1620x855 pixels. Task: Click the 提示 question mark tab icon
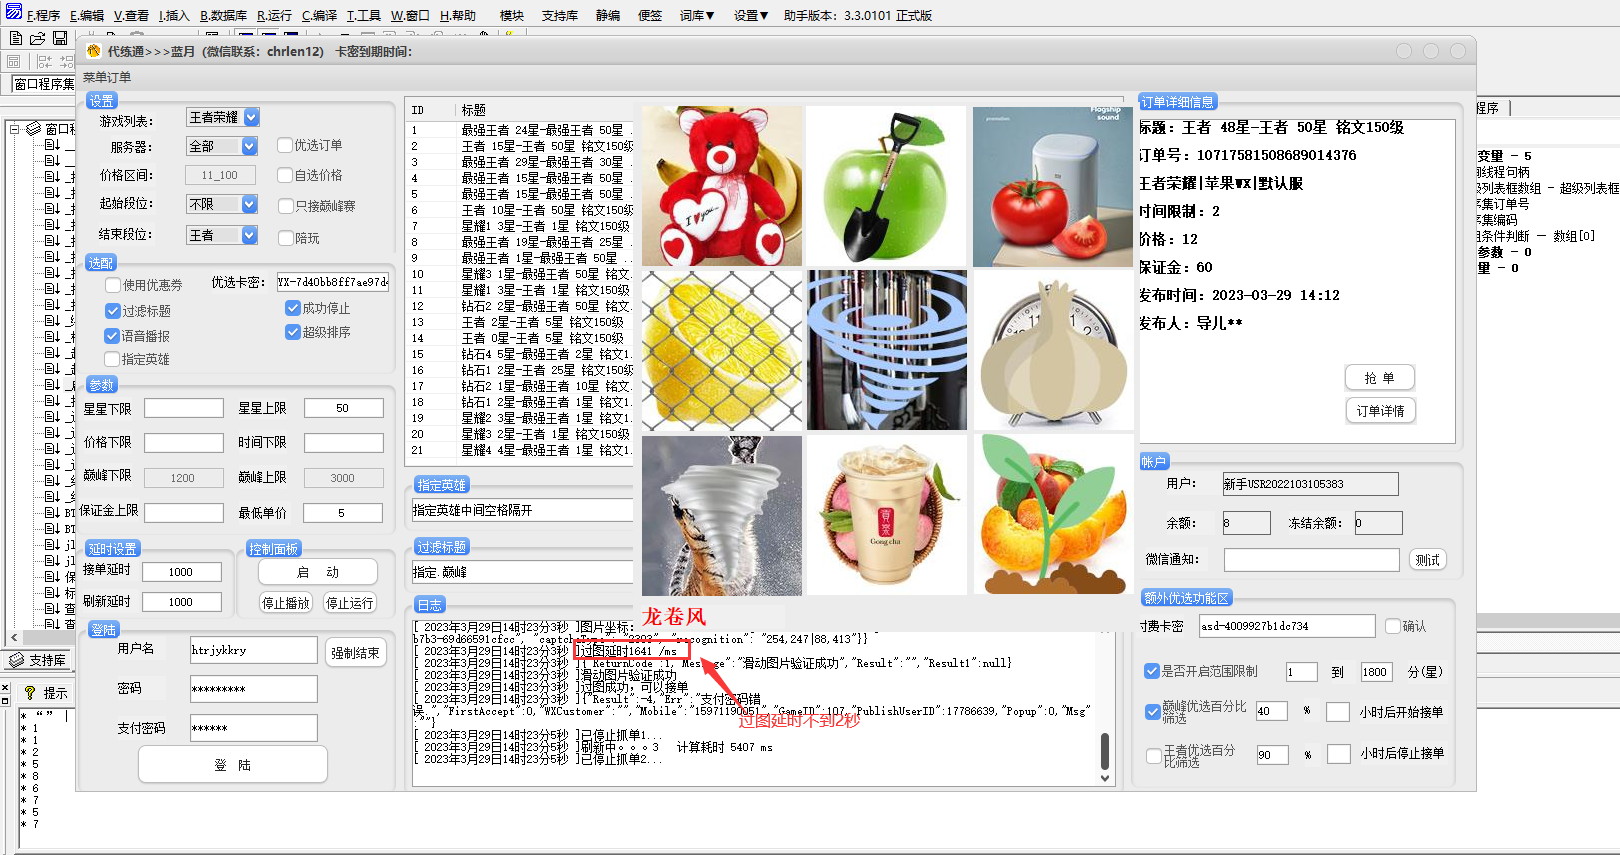[x=30, y=692]
